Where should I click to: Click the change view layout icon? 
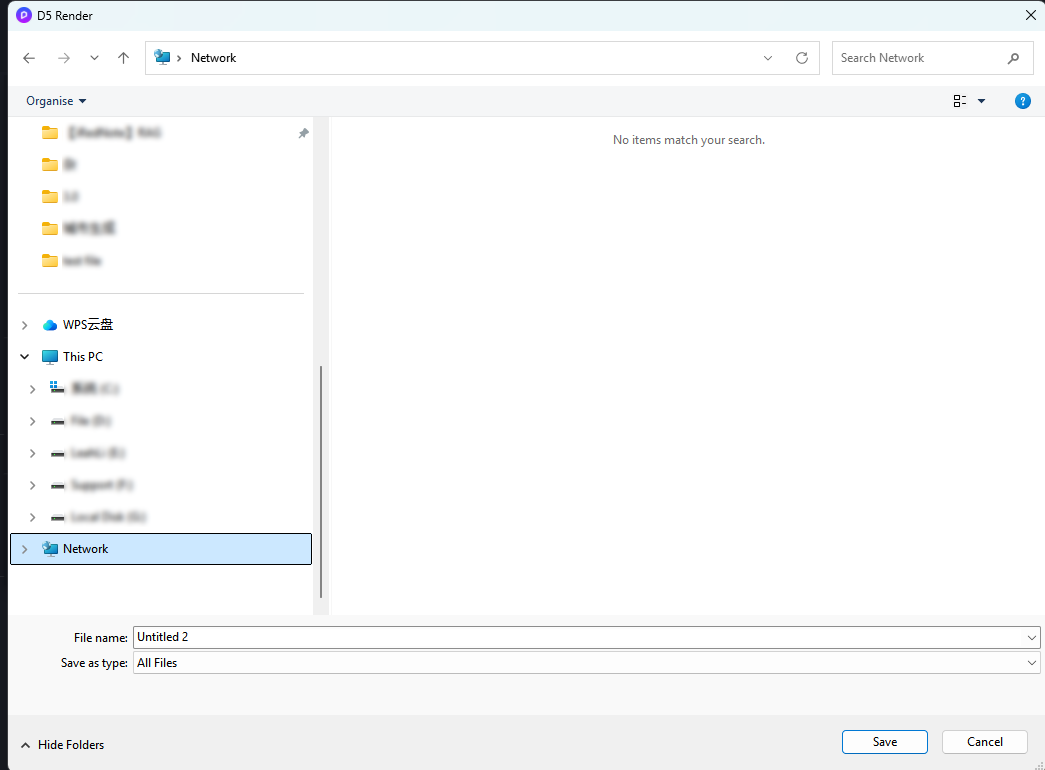960,101
